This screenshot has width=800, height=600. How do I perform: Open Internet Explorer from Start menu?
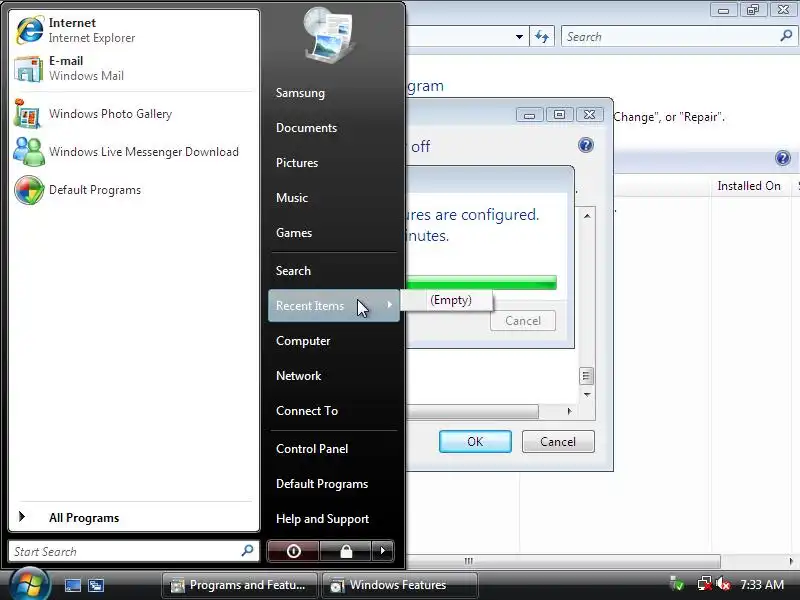coord(133,30)
